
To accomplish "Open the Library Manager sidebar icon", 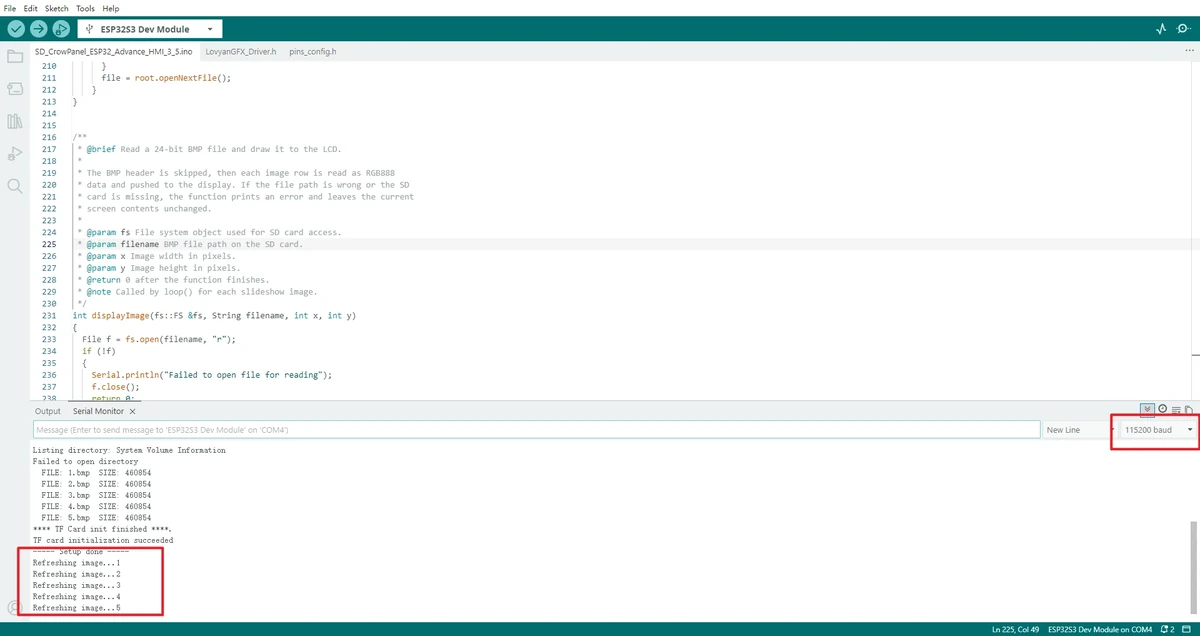I will coord(15,121).
